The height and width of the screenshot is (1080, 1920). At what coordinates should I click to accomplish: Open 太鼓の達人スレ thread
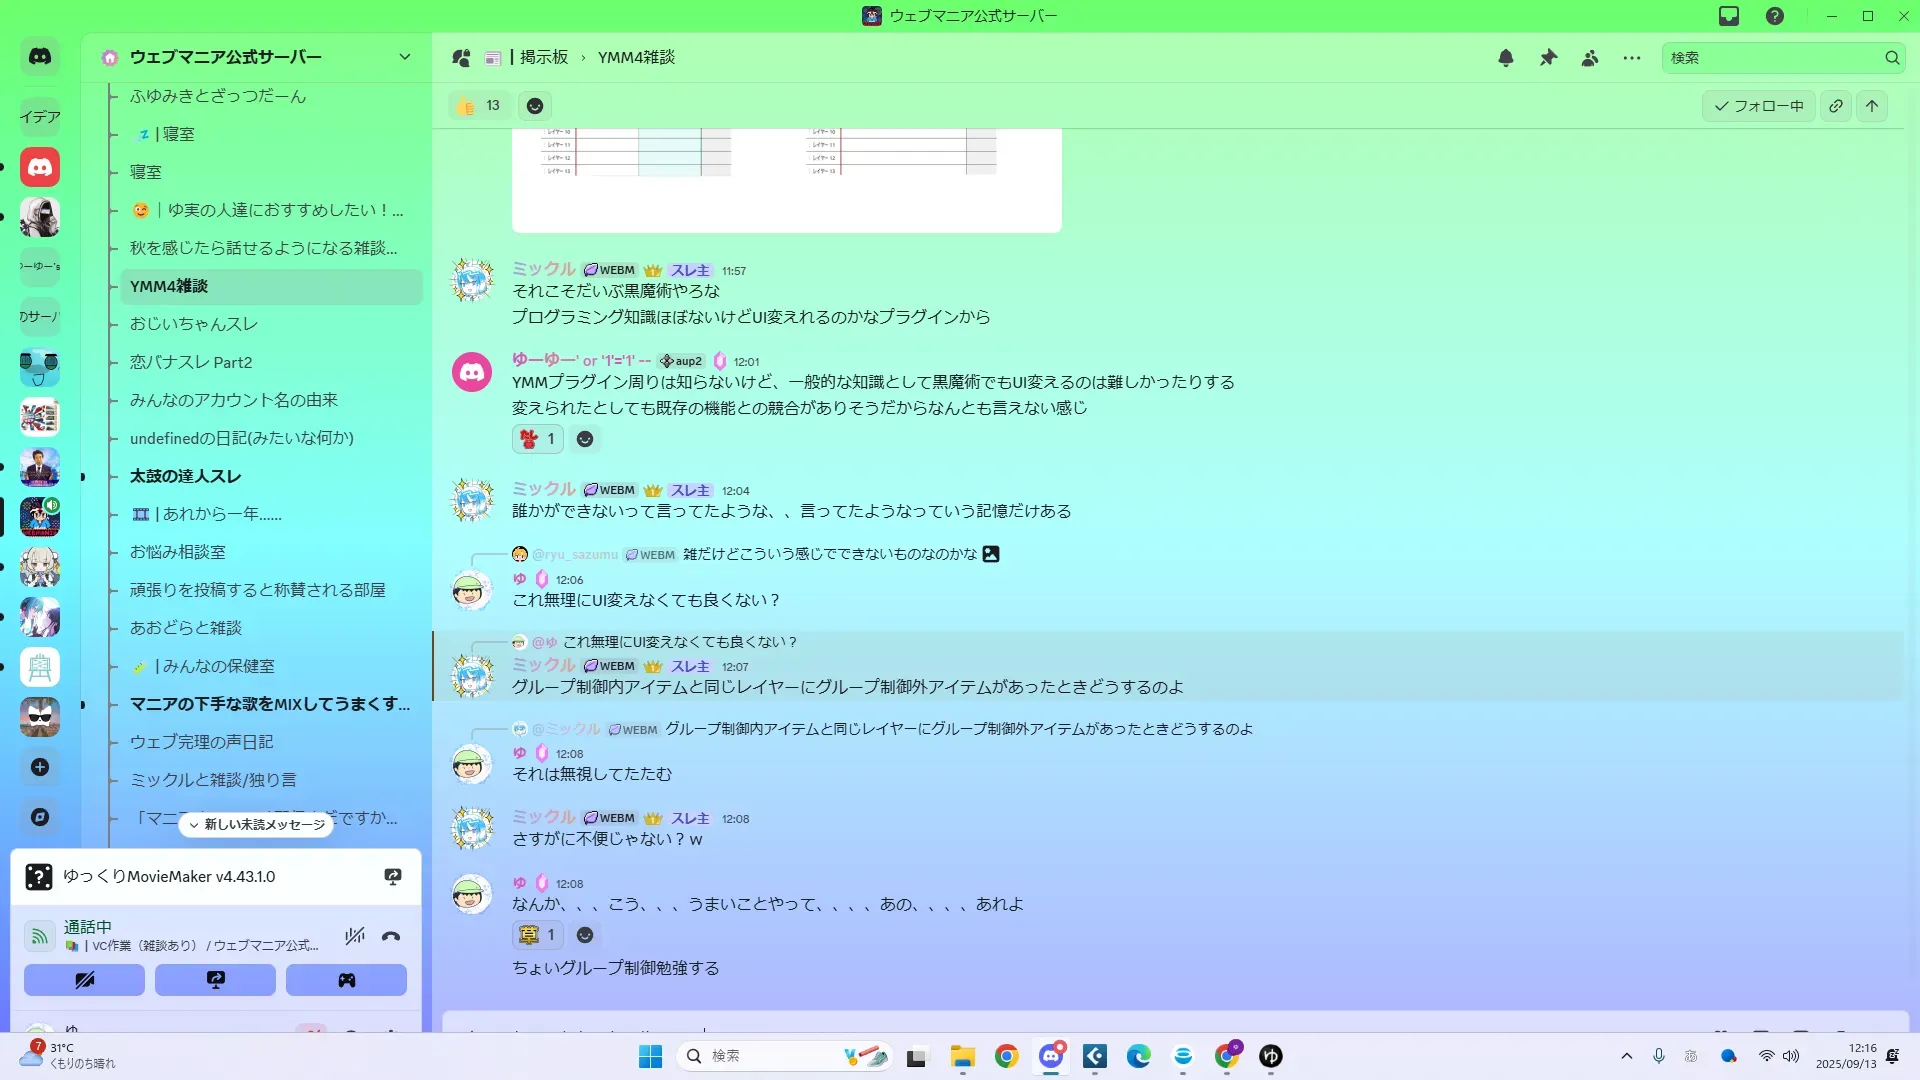pyautogui.click(x=185, y=476)
